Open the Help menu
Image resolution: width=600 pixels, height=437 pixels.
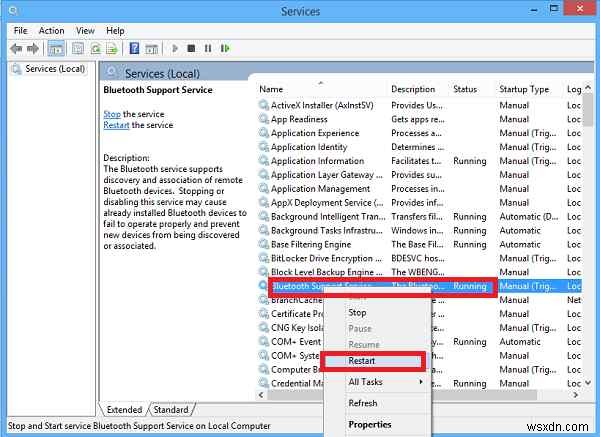tap(115, 31)
